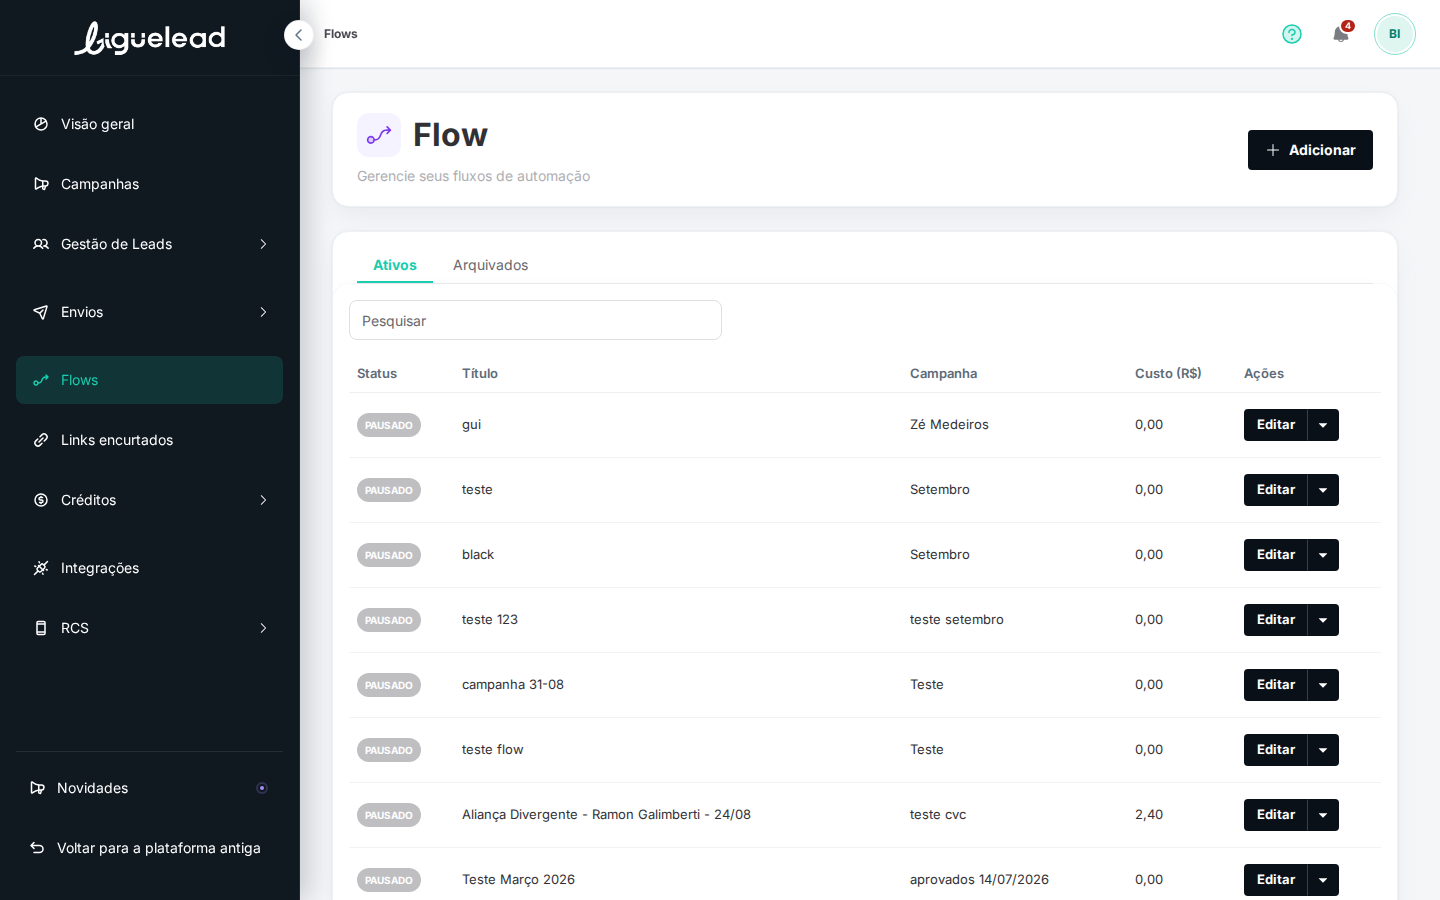Viewport: 1440px width, 900px height.
Task: Open dropdown arrow for the gui flow
Action: (x=1323, y=425)
